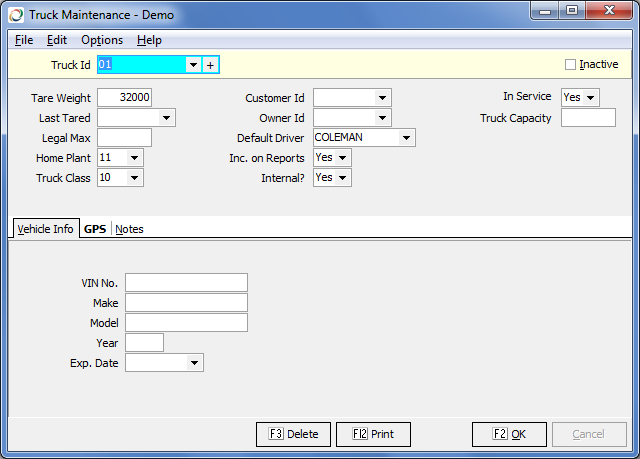Switch to the Notes tab
Viewport: 640px width, 459px height.
tap(129, 229)
